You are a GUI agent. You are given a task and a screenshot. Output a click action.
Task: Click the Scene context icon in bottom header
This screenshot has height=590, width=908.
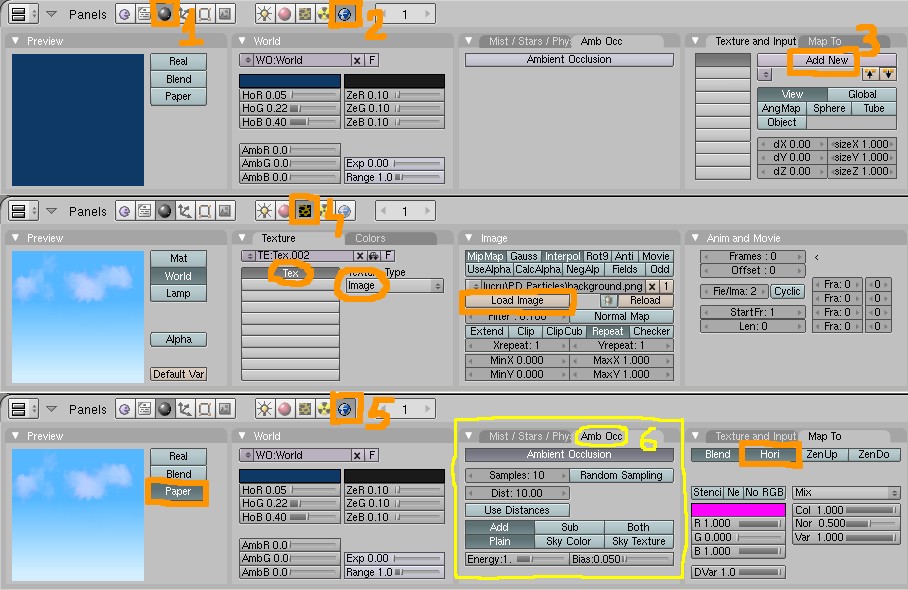(x=224, y=408)
